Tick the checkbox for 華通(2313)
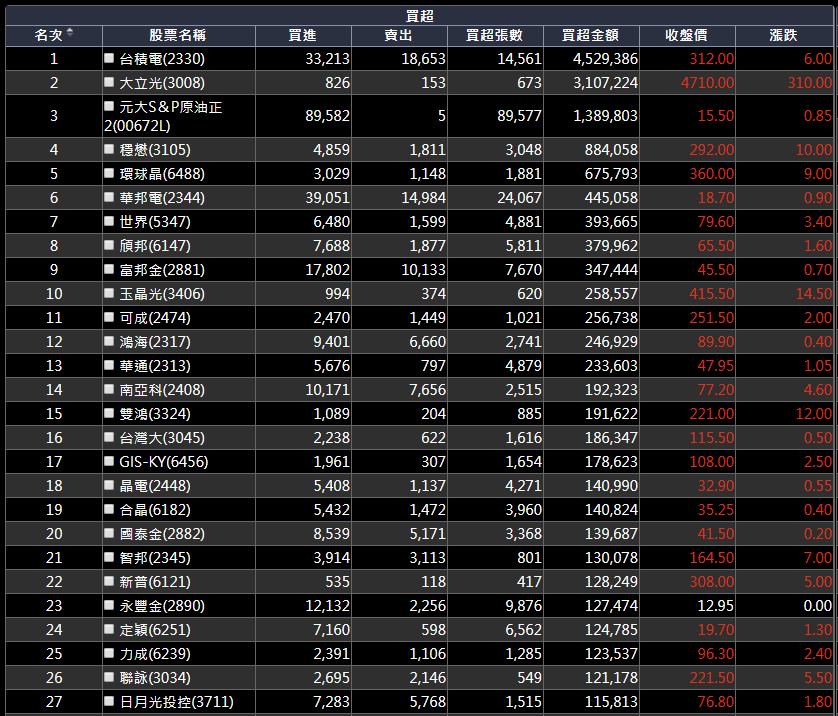This screenshot has height=716, width=838. click(x=109, y=365)
